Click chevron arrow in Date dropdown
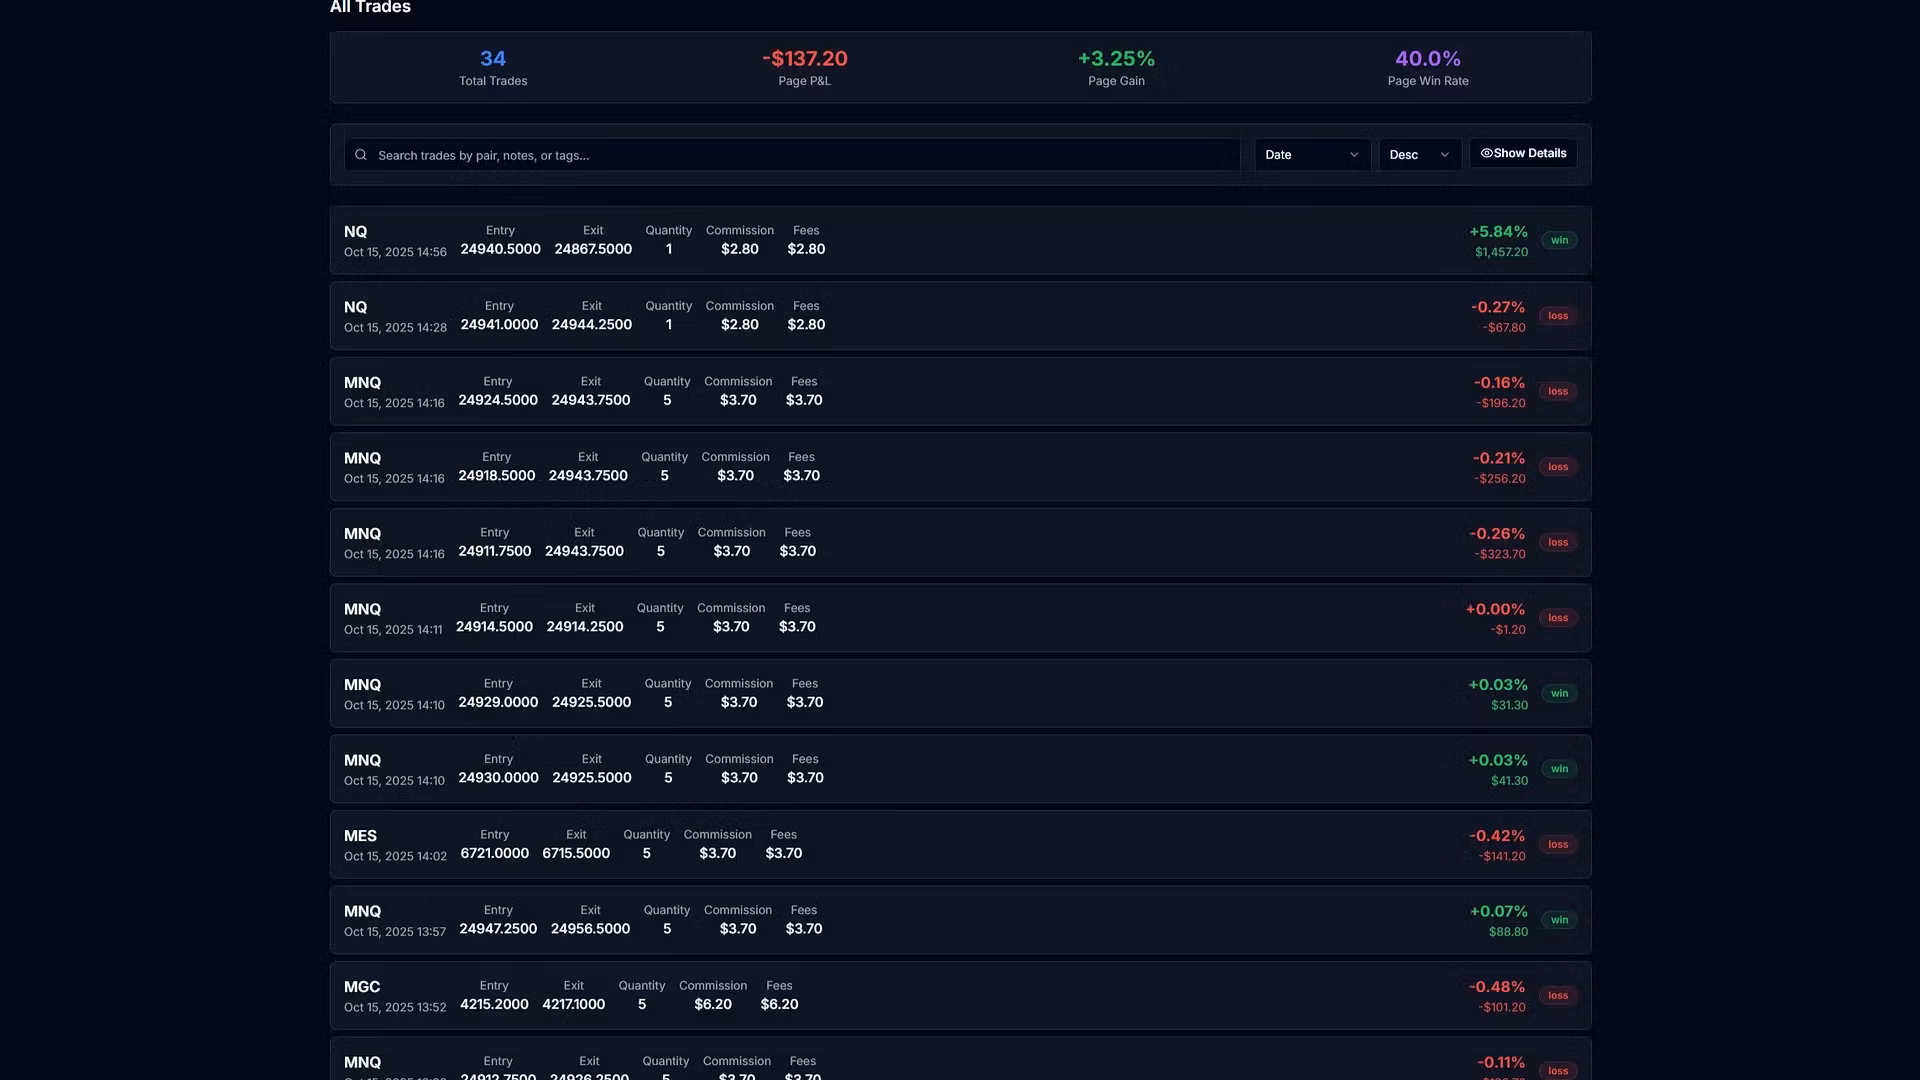Viewport: 1920px width, 1080px height. point(1354,155)
